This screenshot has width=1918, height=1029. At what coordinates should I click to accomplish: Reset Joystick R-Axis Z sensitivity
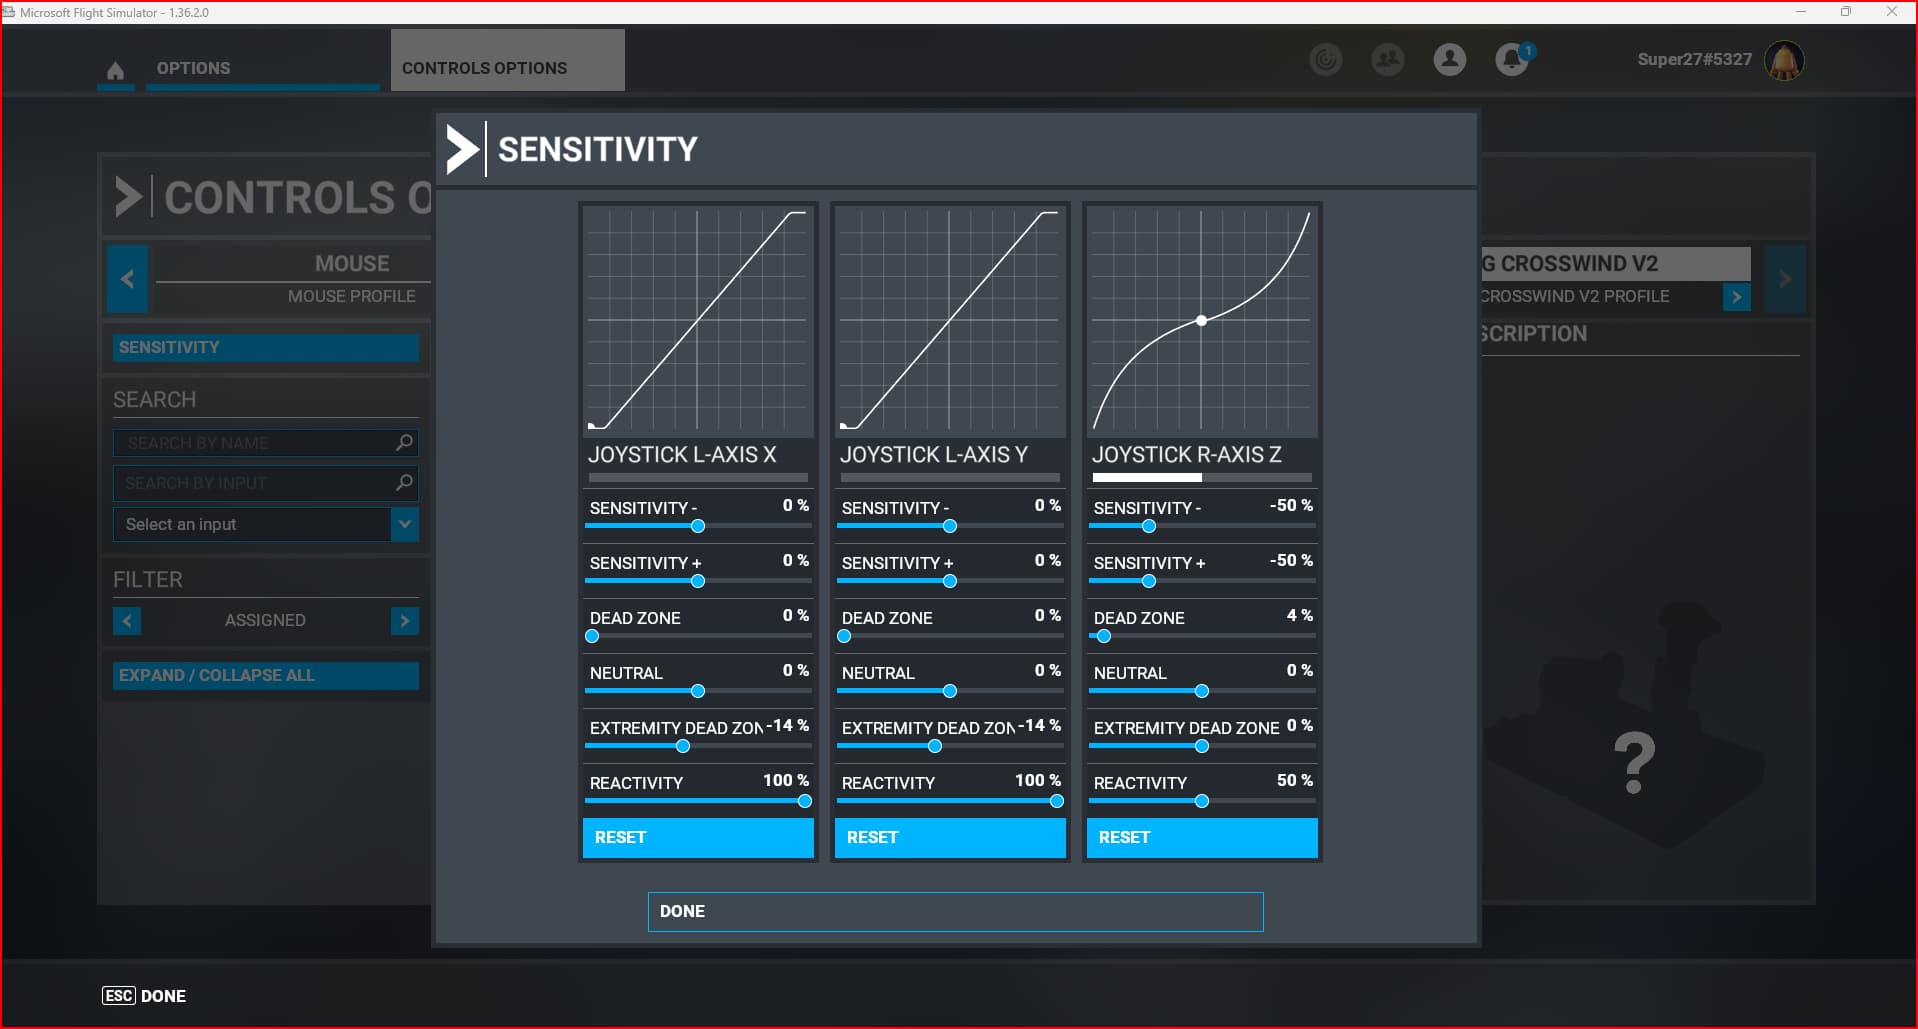click(x=1202, y=838)
